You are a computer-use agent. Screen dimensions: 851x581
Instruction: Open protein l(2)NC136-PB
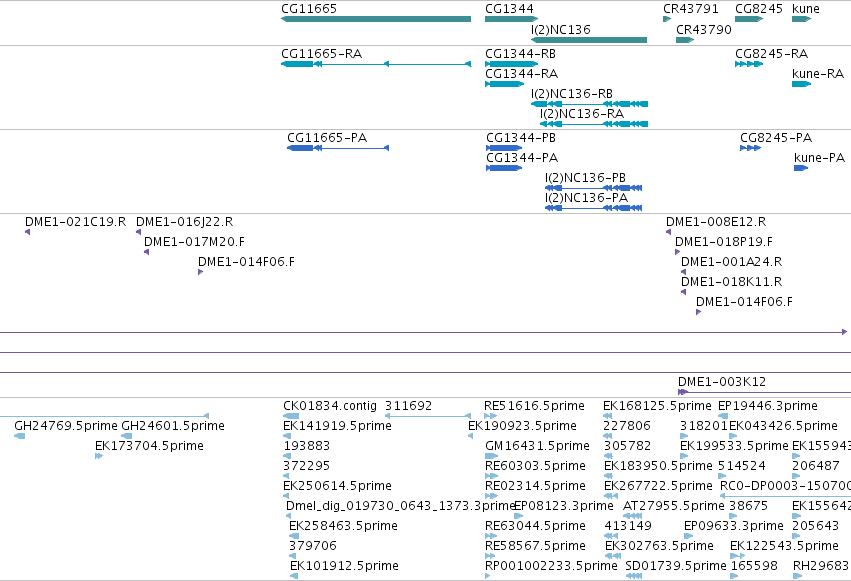[x=585, y=178]
